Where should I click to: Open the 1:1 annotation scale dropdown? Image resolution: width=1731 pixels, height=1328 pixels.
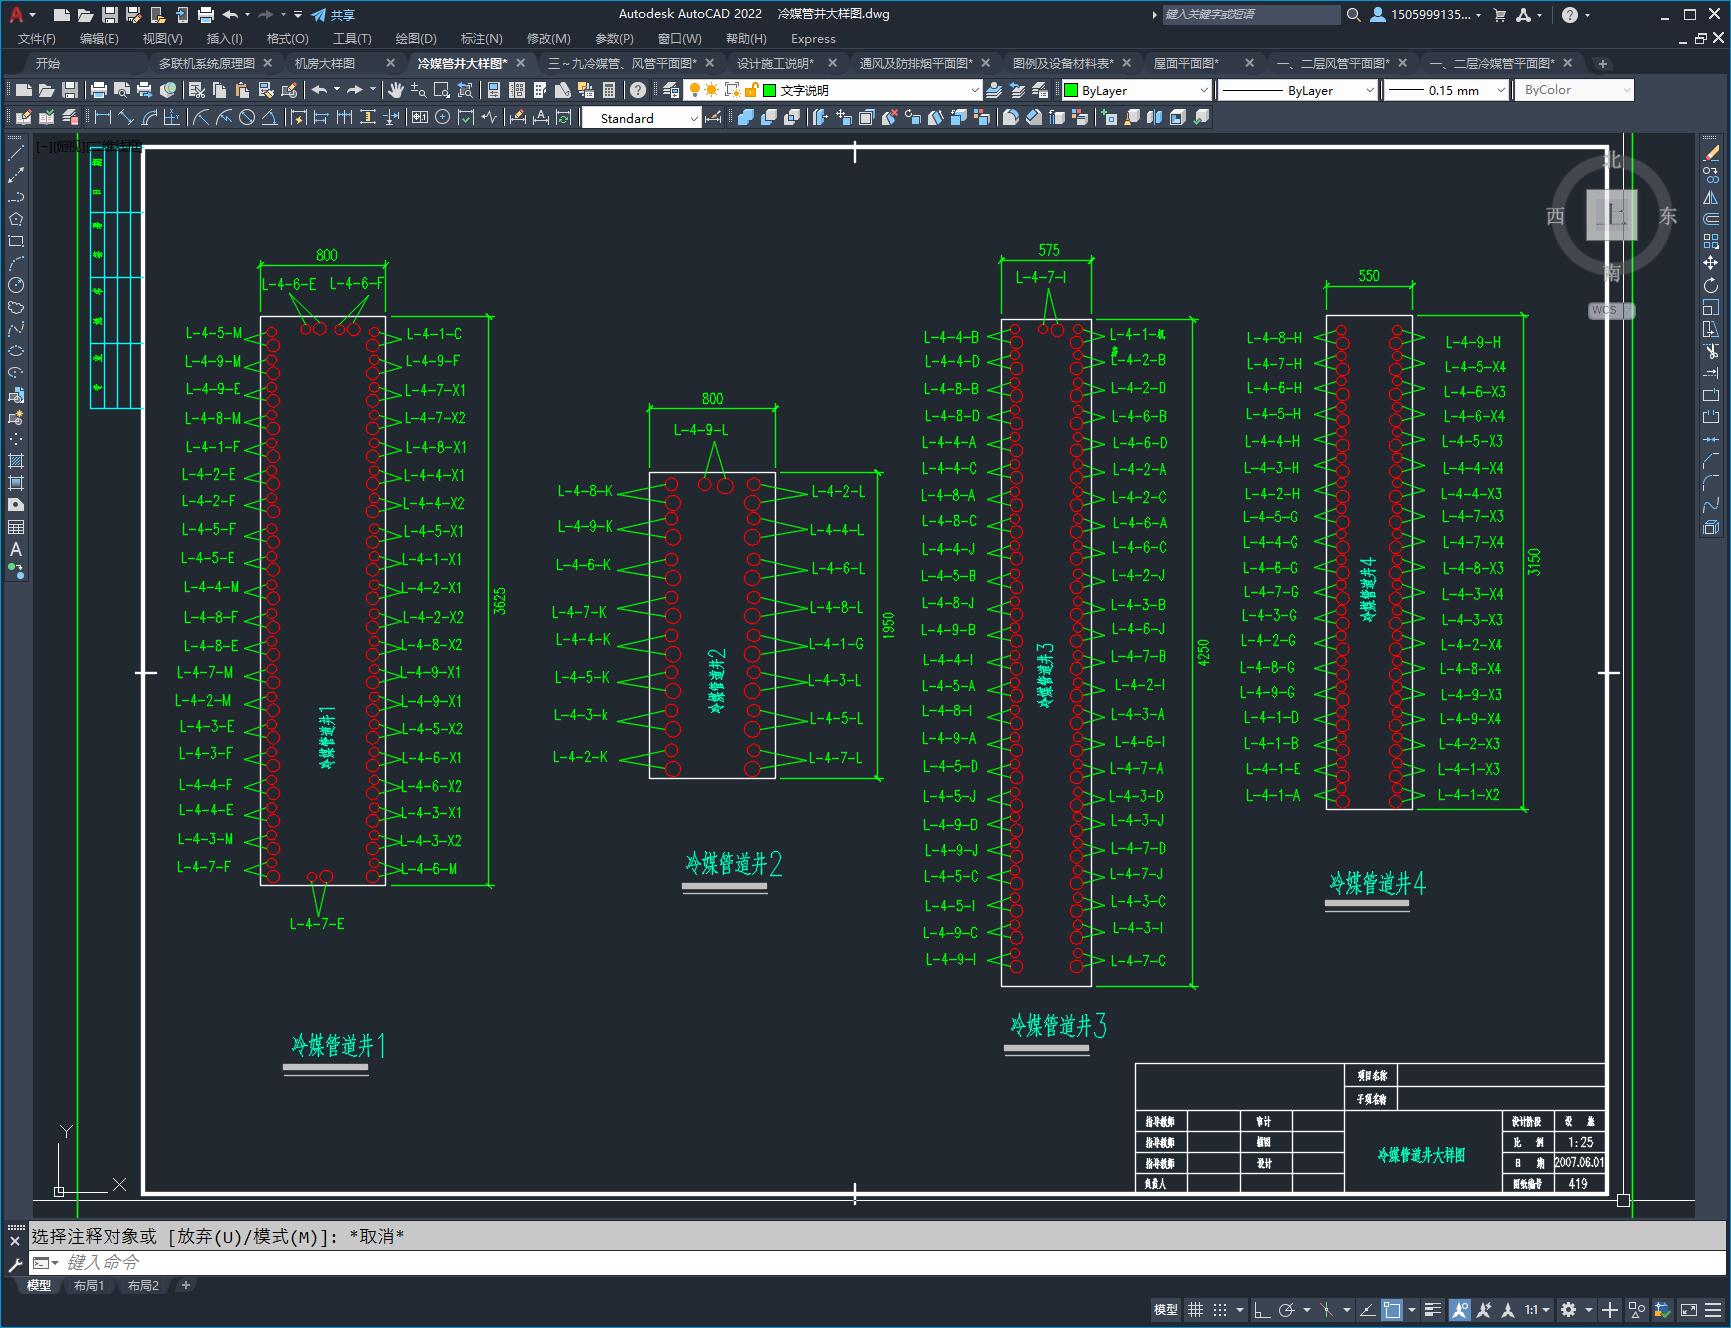click(x=1537, y=1309)
